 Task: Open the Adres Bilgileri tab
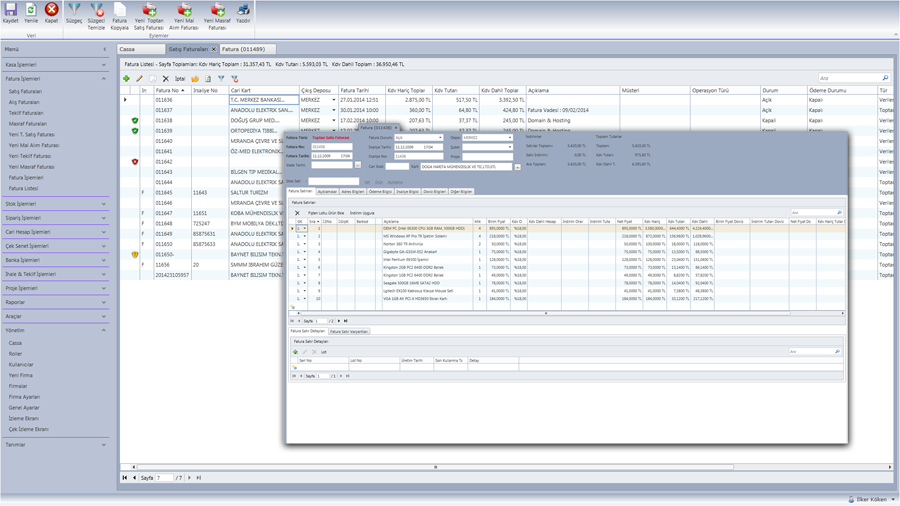(x=353, y=191)
